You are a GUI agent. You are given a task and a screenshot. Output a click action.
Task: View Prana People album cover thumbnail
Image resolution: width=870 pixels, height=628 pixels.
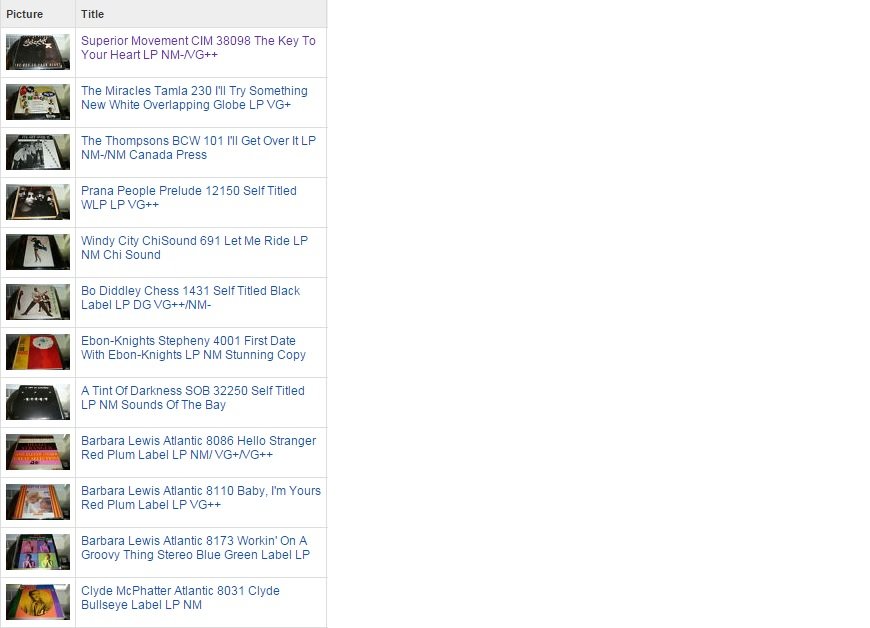[38, 202]
